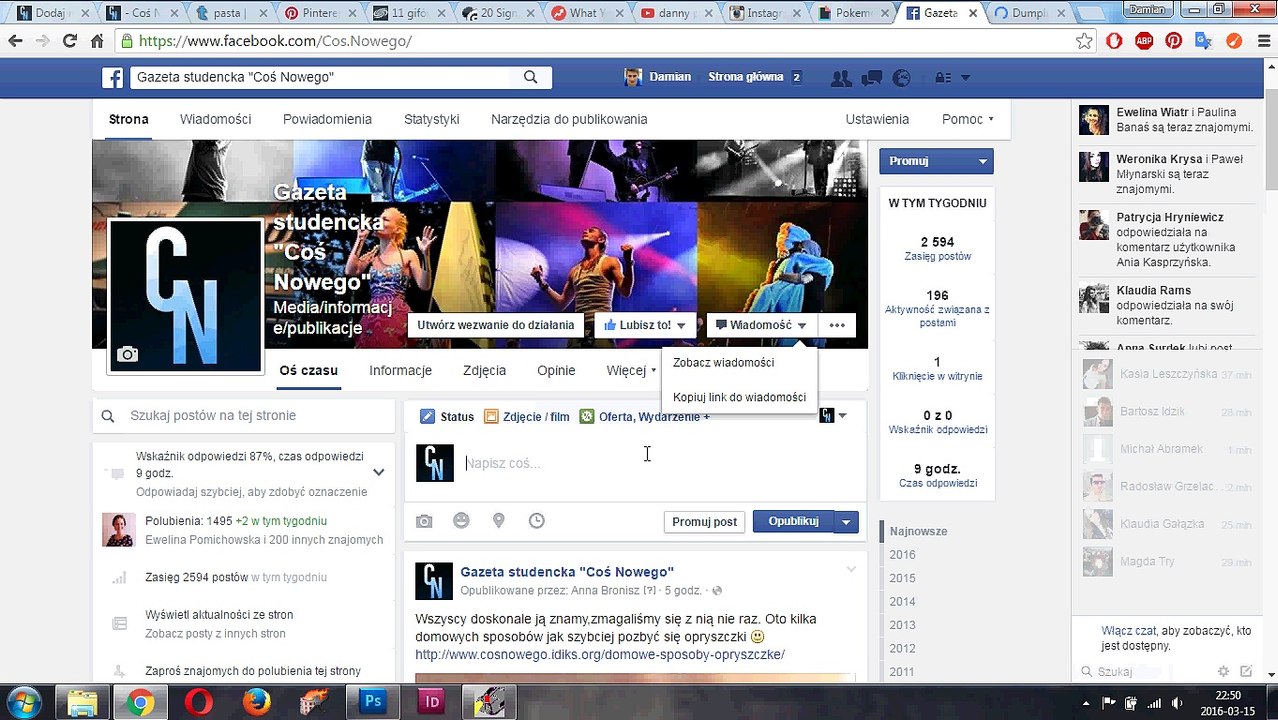
Task: Click Google Translate extension icon
Action: point(1203,41)
